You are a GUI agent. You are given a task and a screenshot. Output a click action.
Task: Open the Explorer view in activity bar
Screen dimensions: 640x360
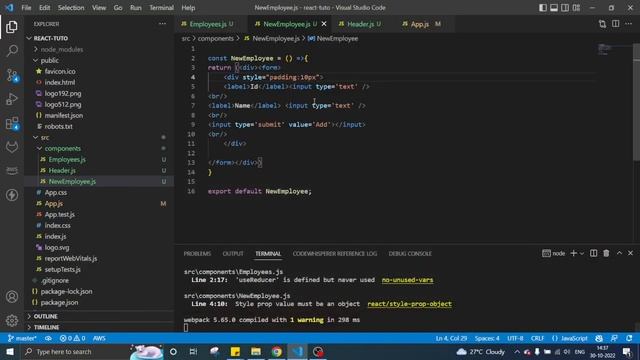[x=12, y=27]
